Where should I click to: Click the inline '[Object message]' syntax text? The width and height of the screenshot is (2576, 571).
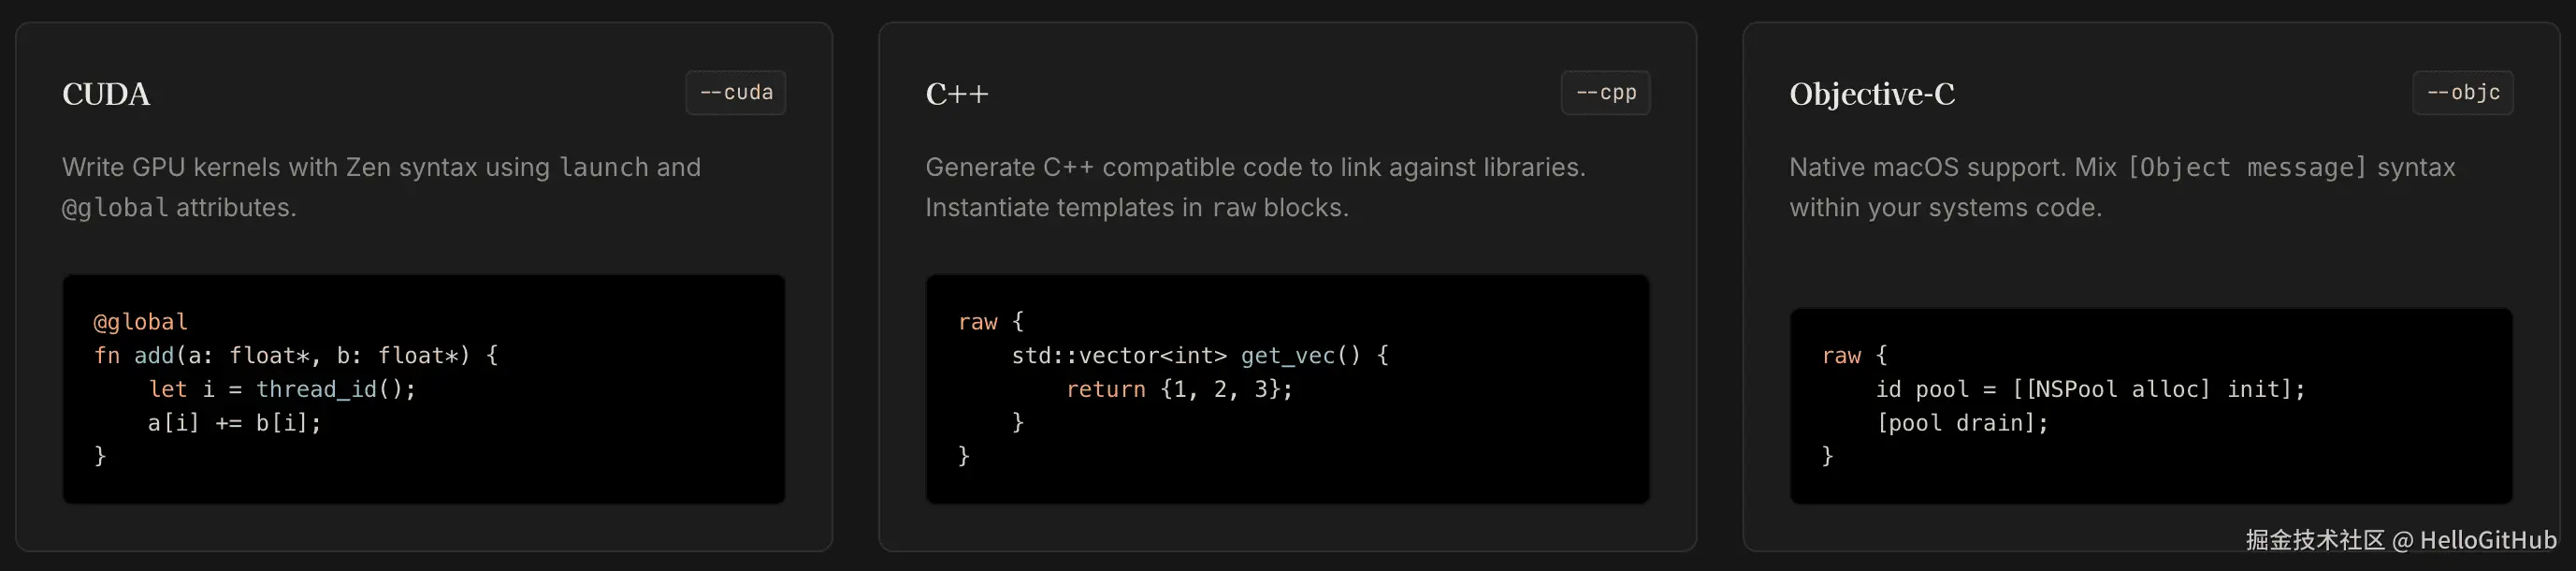[2247, 167]
